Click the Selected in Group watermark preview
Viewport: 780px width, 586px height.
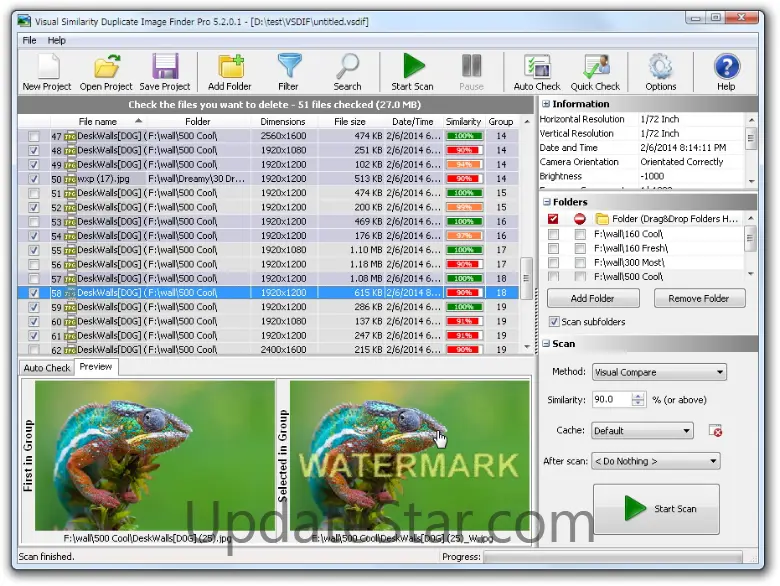409,455
